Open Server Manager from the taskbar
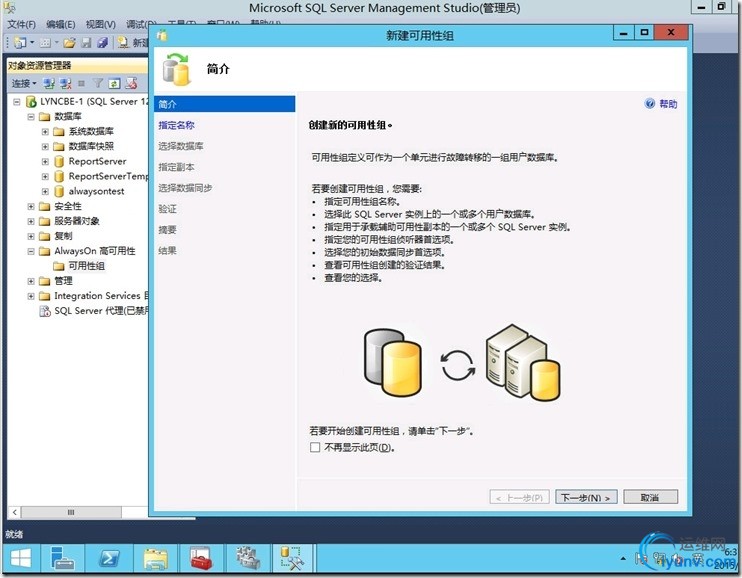Viewport: 742px width, 578px height. pos(63,559)
